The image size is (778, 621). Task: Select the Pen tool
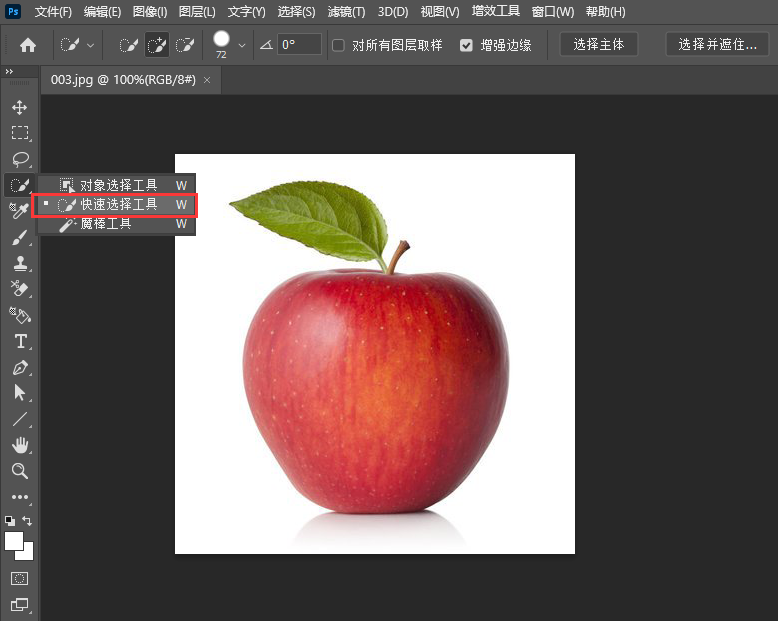pos(19,368)
